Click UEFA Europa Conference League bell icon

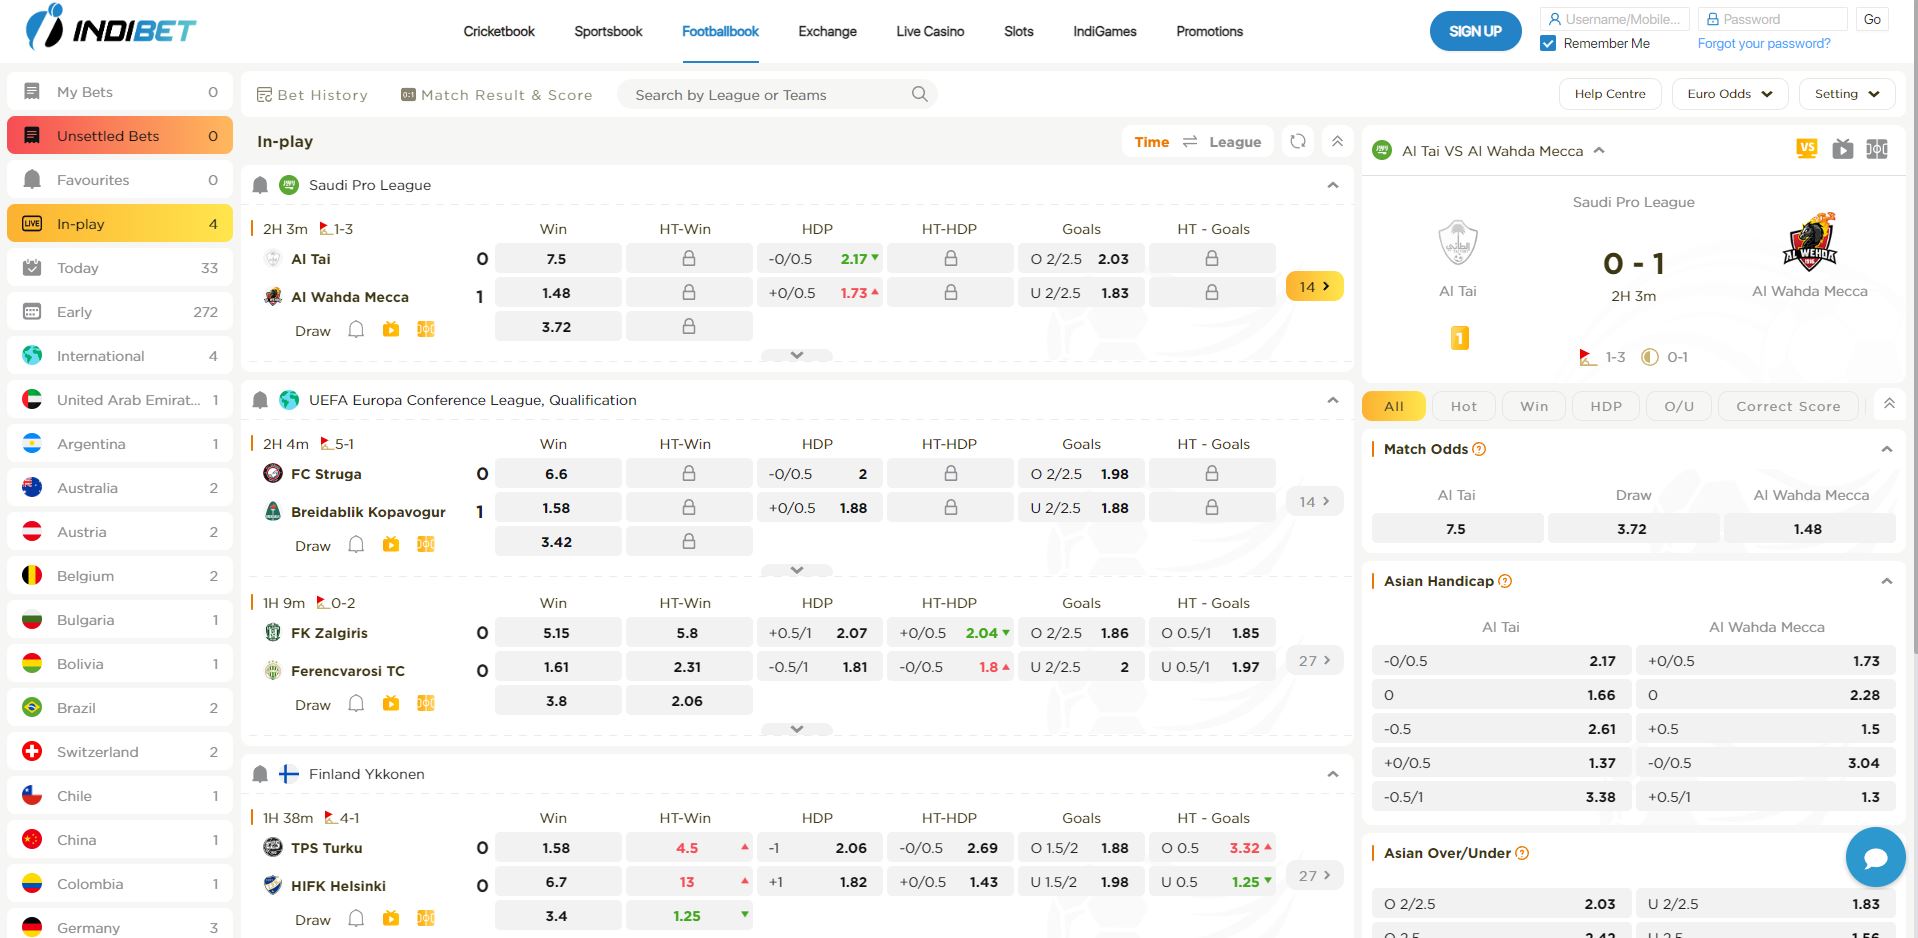(x=260, y=400)
